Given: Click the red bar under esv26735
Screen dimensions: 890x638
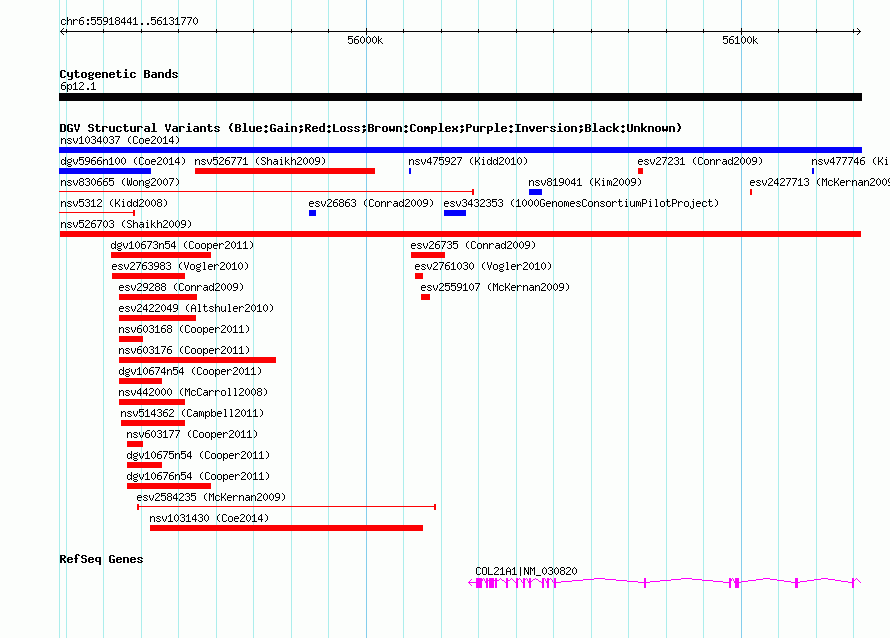Looking at the screenshot, I should [428, 255].
